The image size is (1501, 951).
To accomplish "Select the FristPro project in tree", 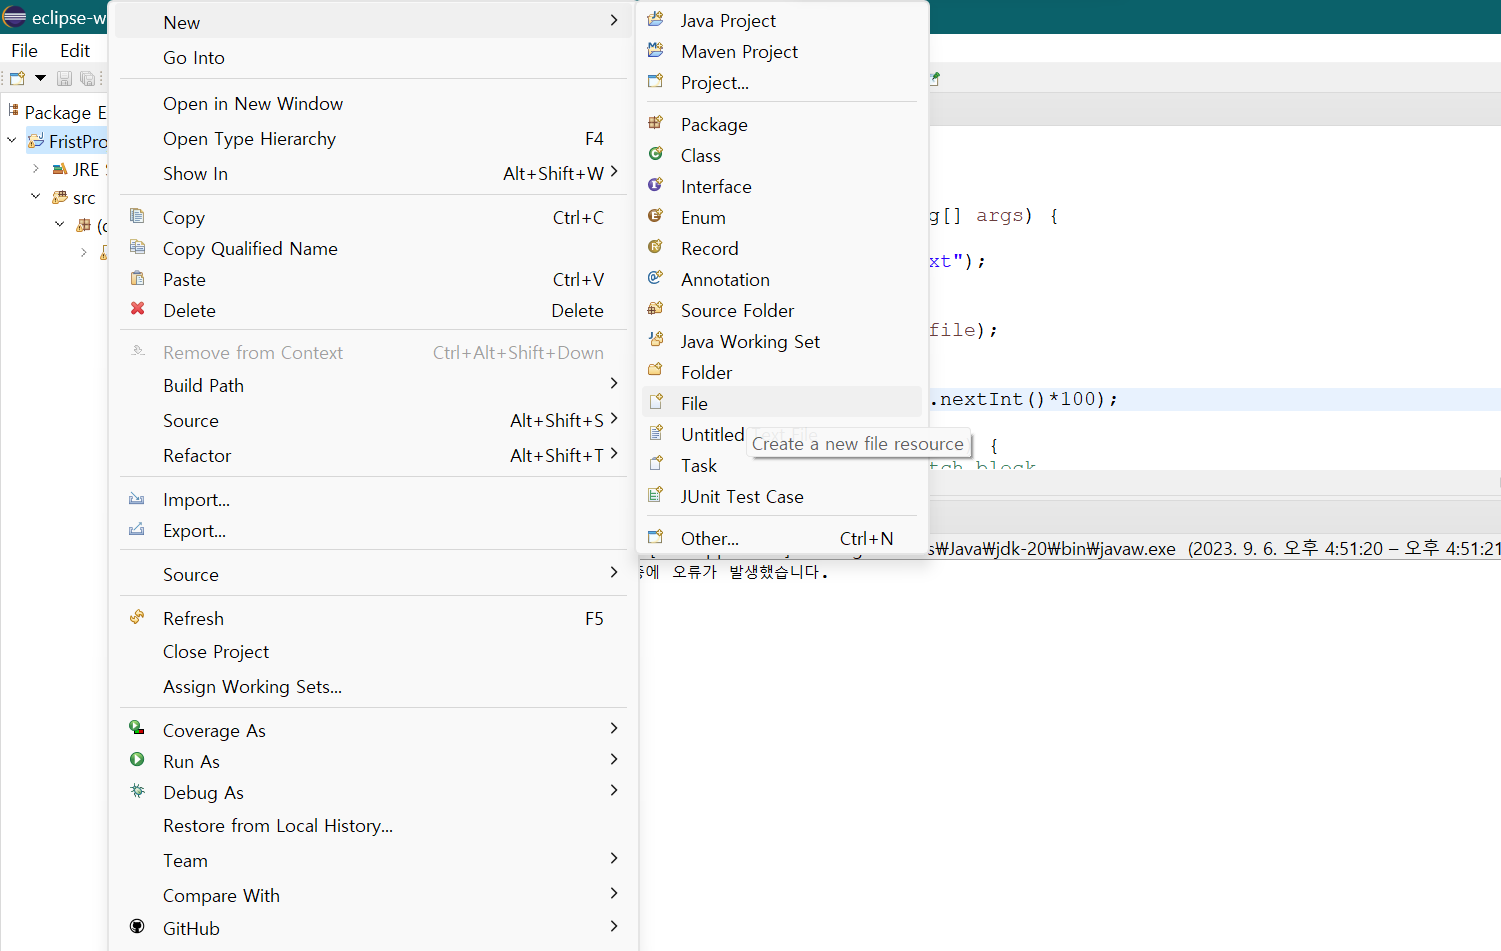I will tap(68, 141).
